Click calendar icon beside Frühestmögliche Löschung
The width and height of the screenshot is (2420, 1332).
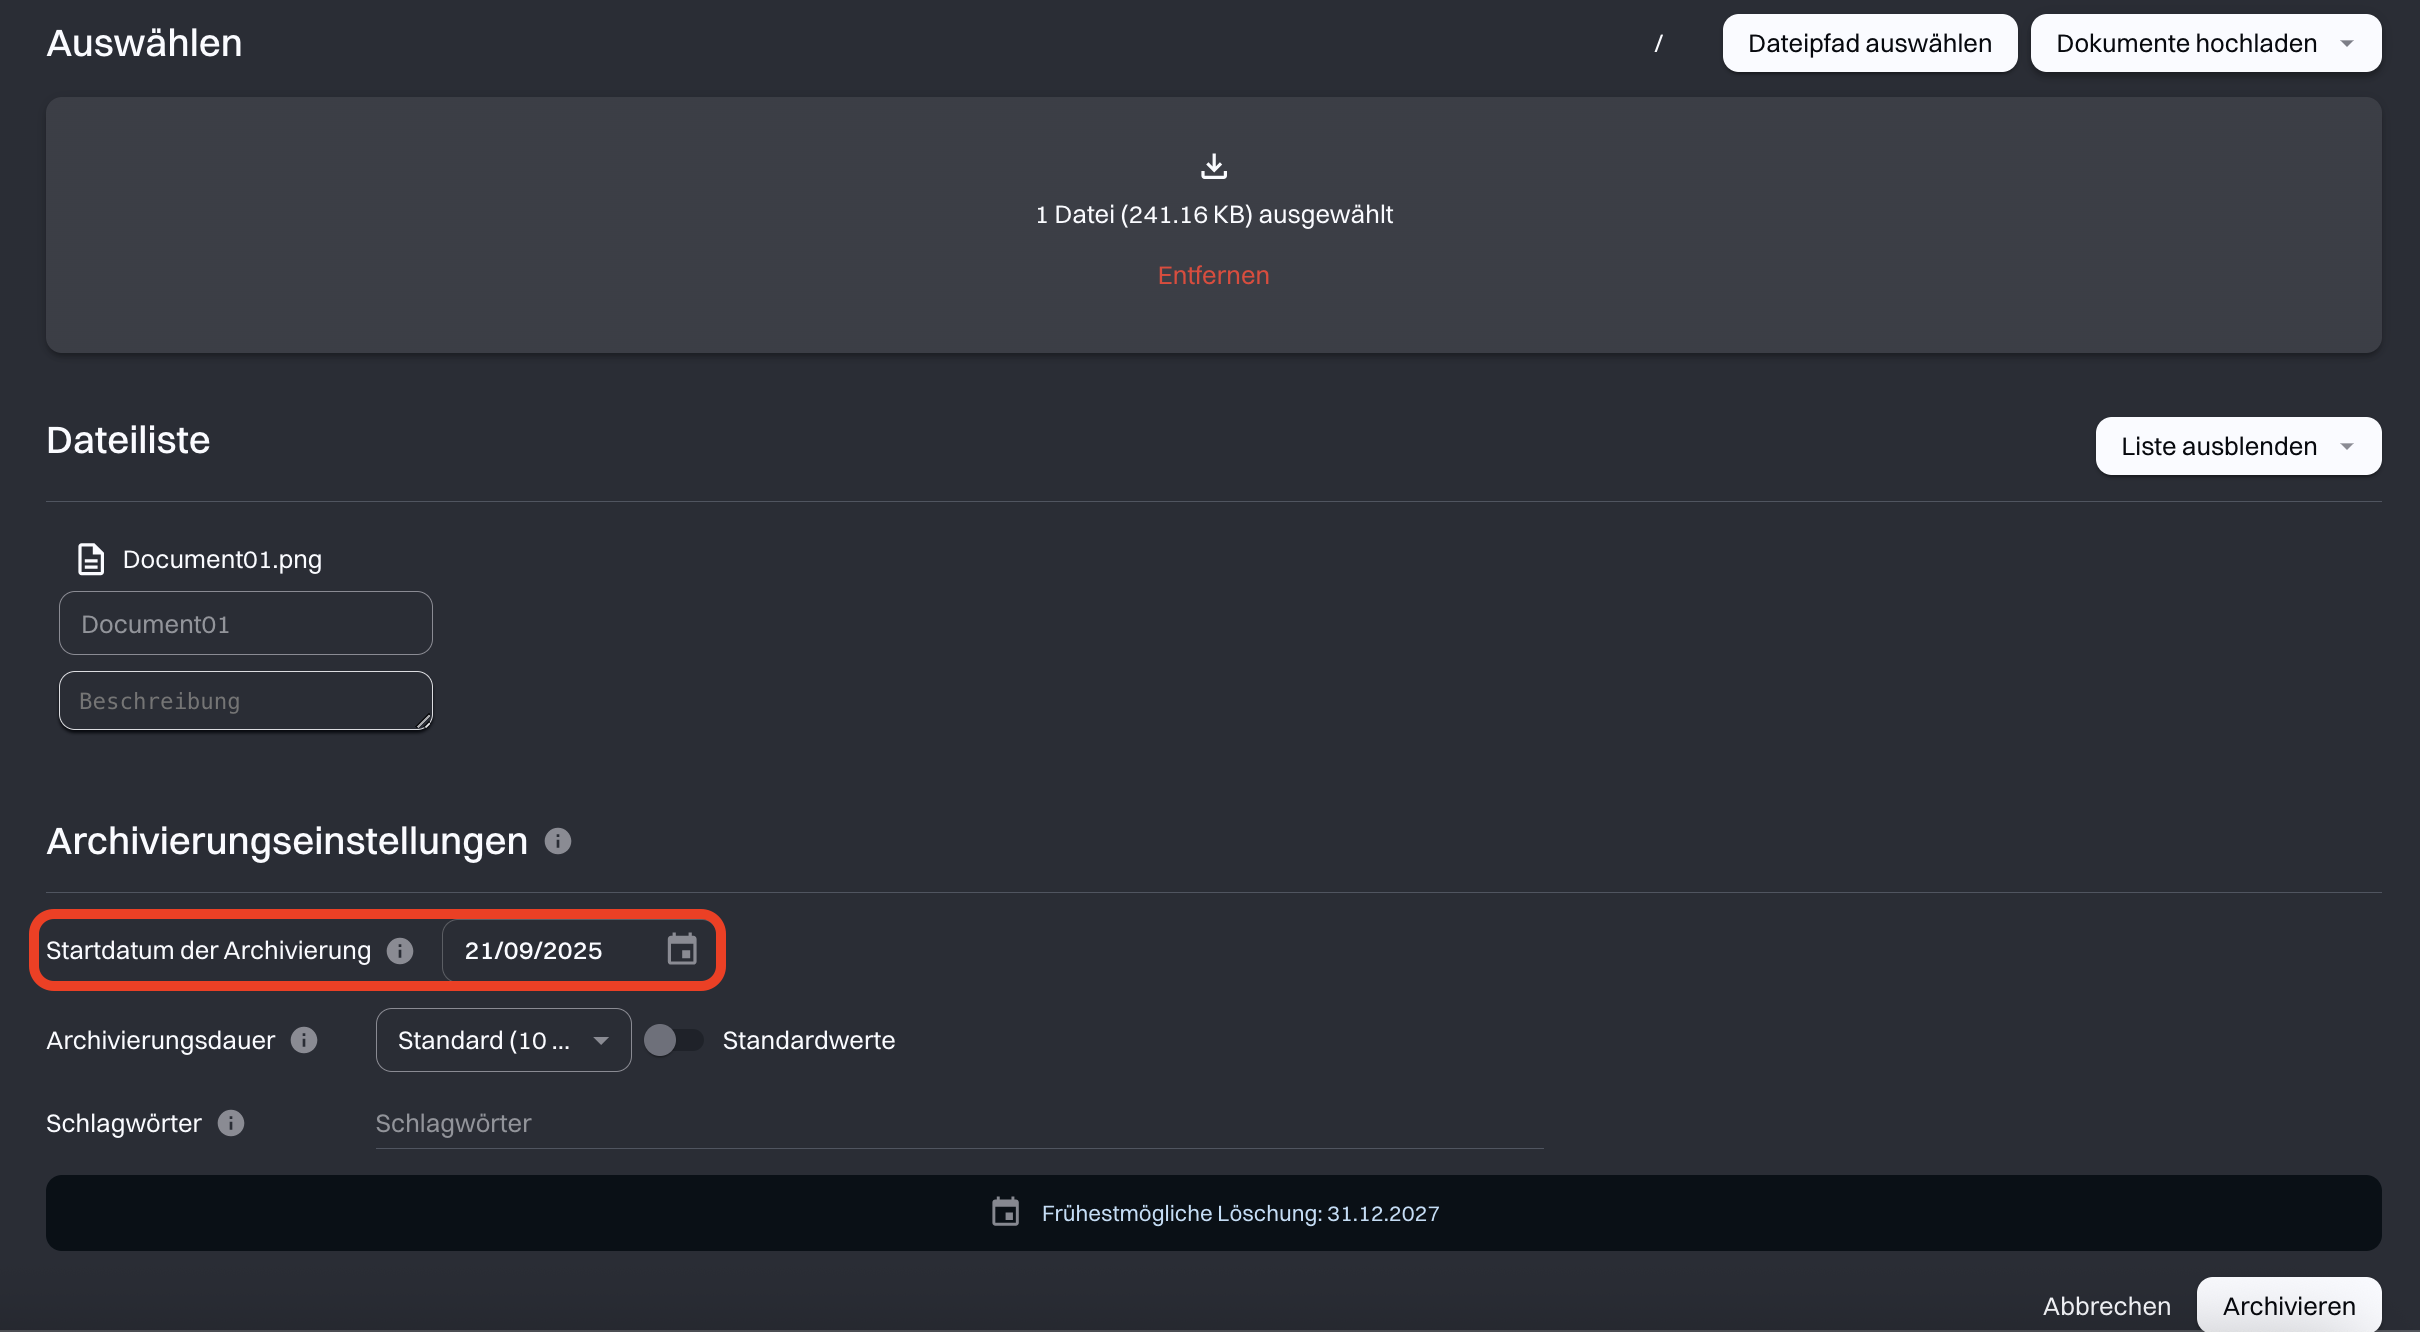1005,1212
